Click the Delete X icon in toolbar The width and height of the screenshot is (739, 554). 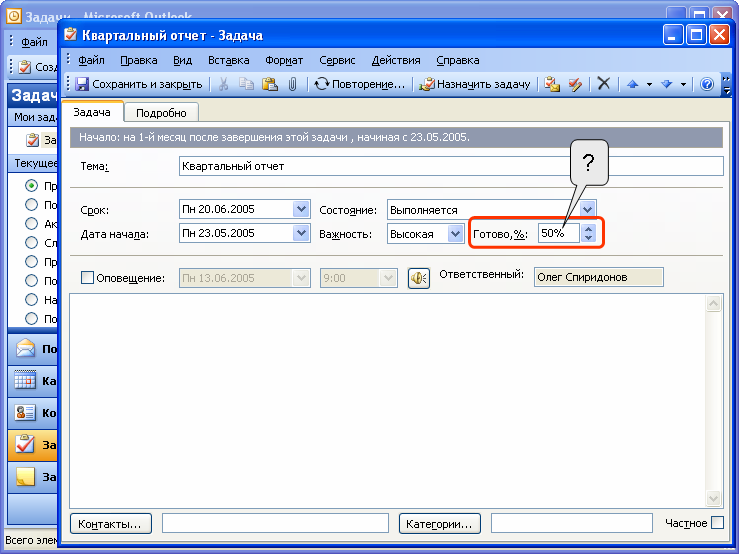(604, 83)
